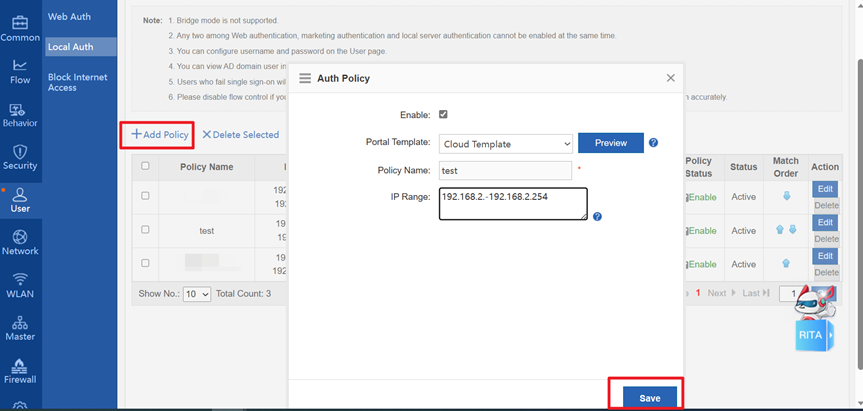Open WLAN wireless settings icon
Viewport: 863px width, 411px height.
tap(20, 285)
